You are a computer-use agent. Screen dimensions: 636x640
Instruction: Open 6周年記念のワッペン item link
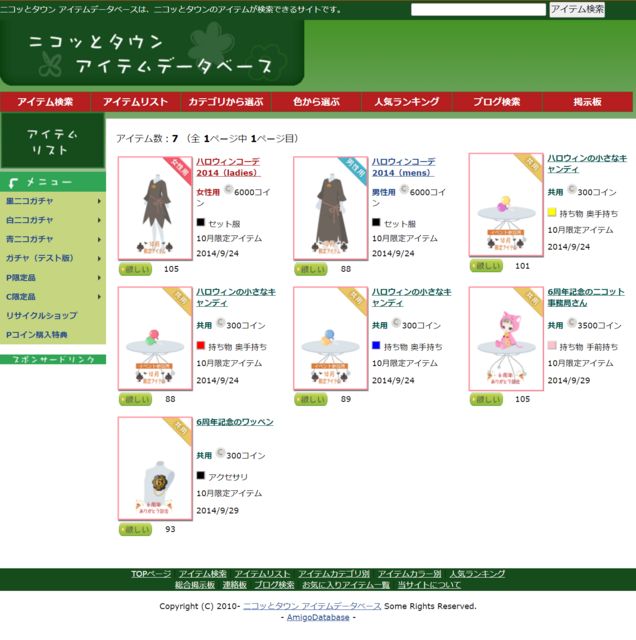(x=235, y=422)
